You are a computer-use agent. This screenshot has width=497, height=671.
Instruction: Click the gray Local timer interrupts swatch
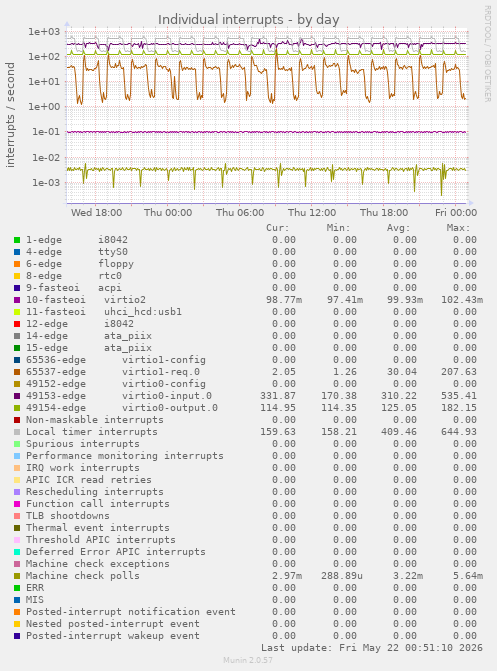(x=17, y=432)
